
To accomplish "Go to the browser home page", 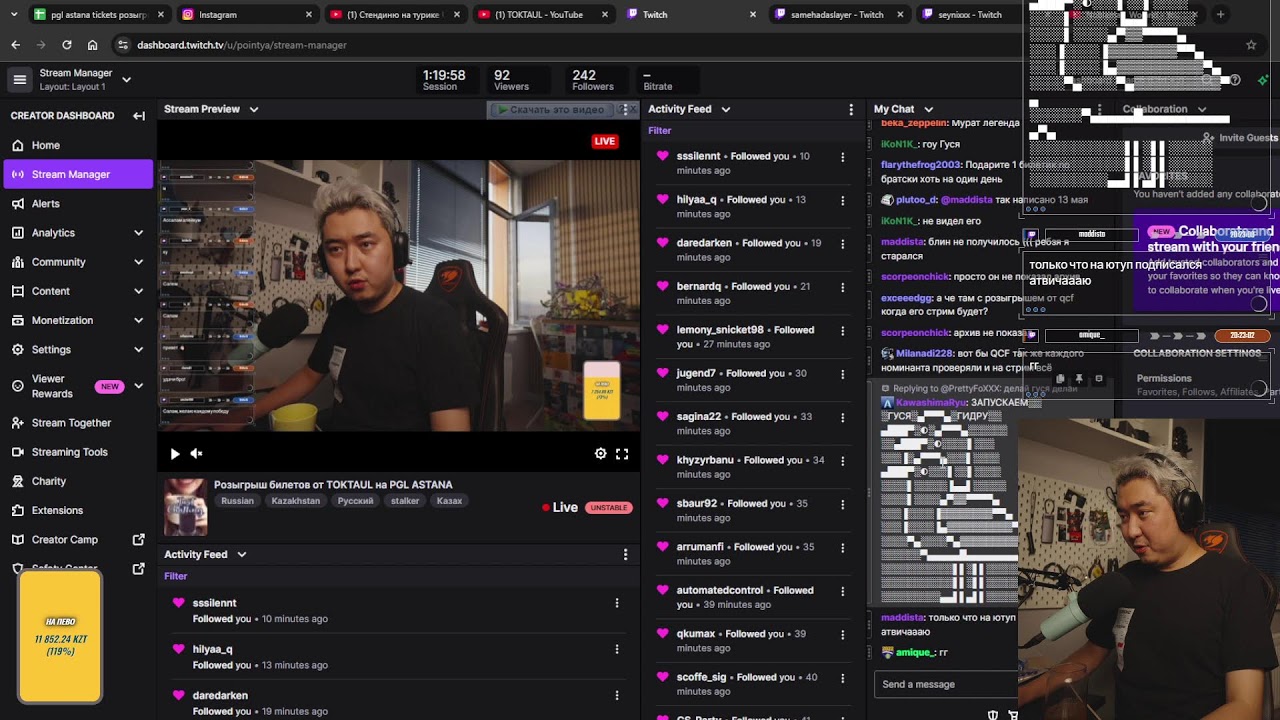I will pyautogui.click(x=93, y=45).
